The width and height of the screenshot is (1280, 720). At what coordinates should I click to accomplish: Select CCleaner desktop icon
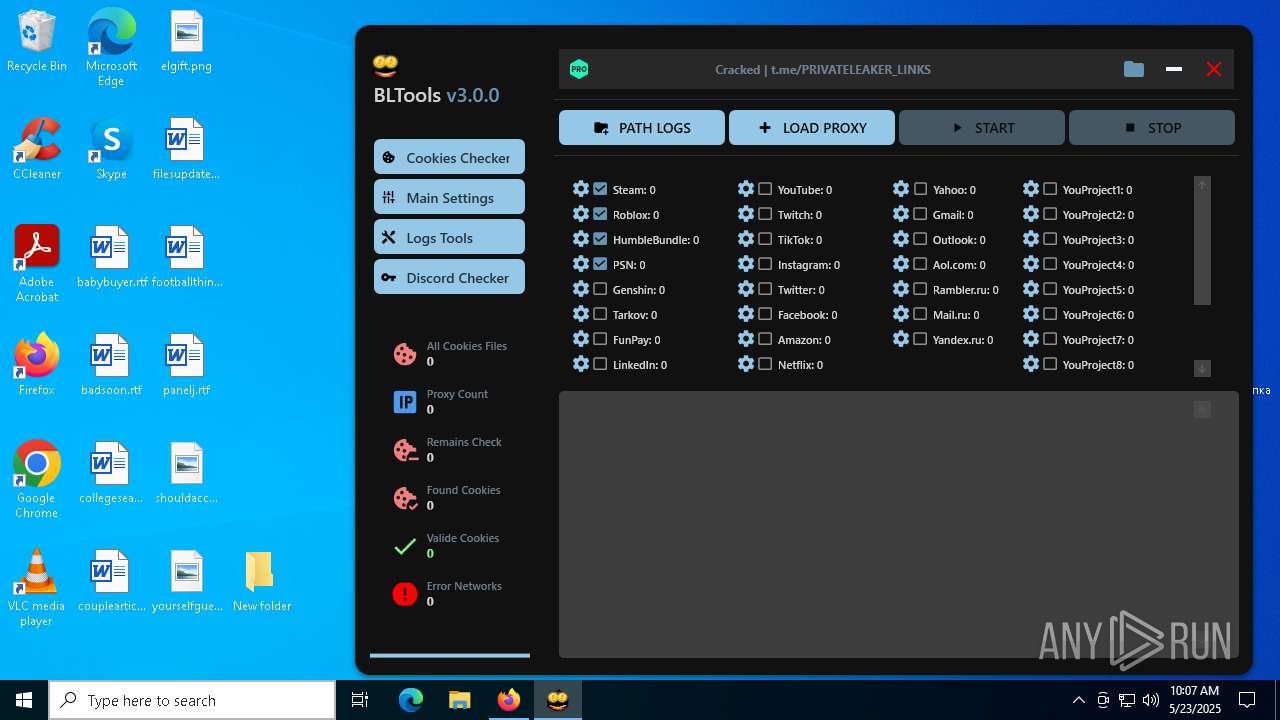[37, 149]
